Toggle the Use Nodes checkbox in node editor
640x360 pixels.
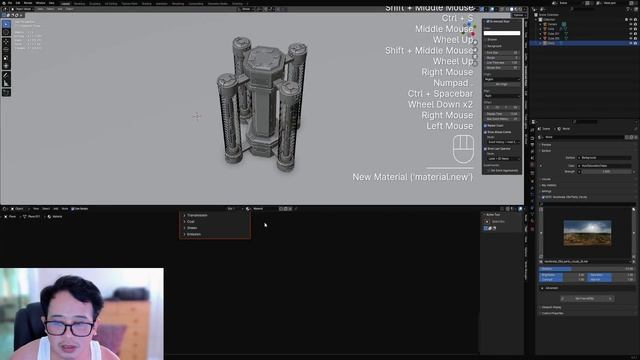point(73,209)
